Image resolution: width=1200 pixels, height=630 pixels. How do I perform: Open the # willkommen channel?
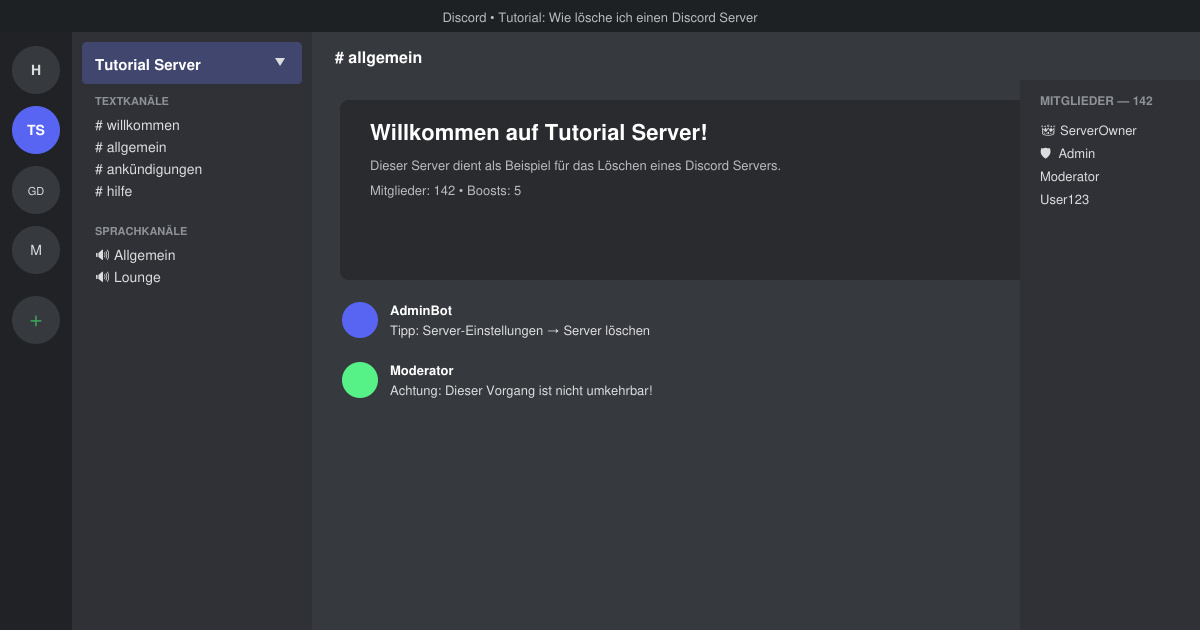(x=137, y=125)
